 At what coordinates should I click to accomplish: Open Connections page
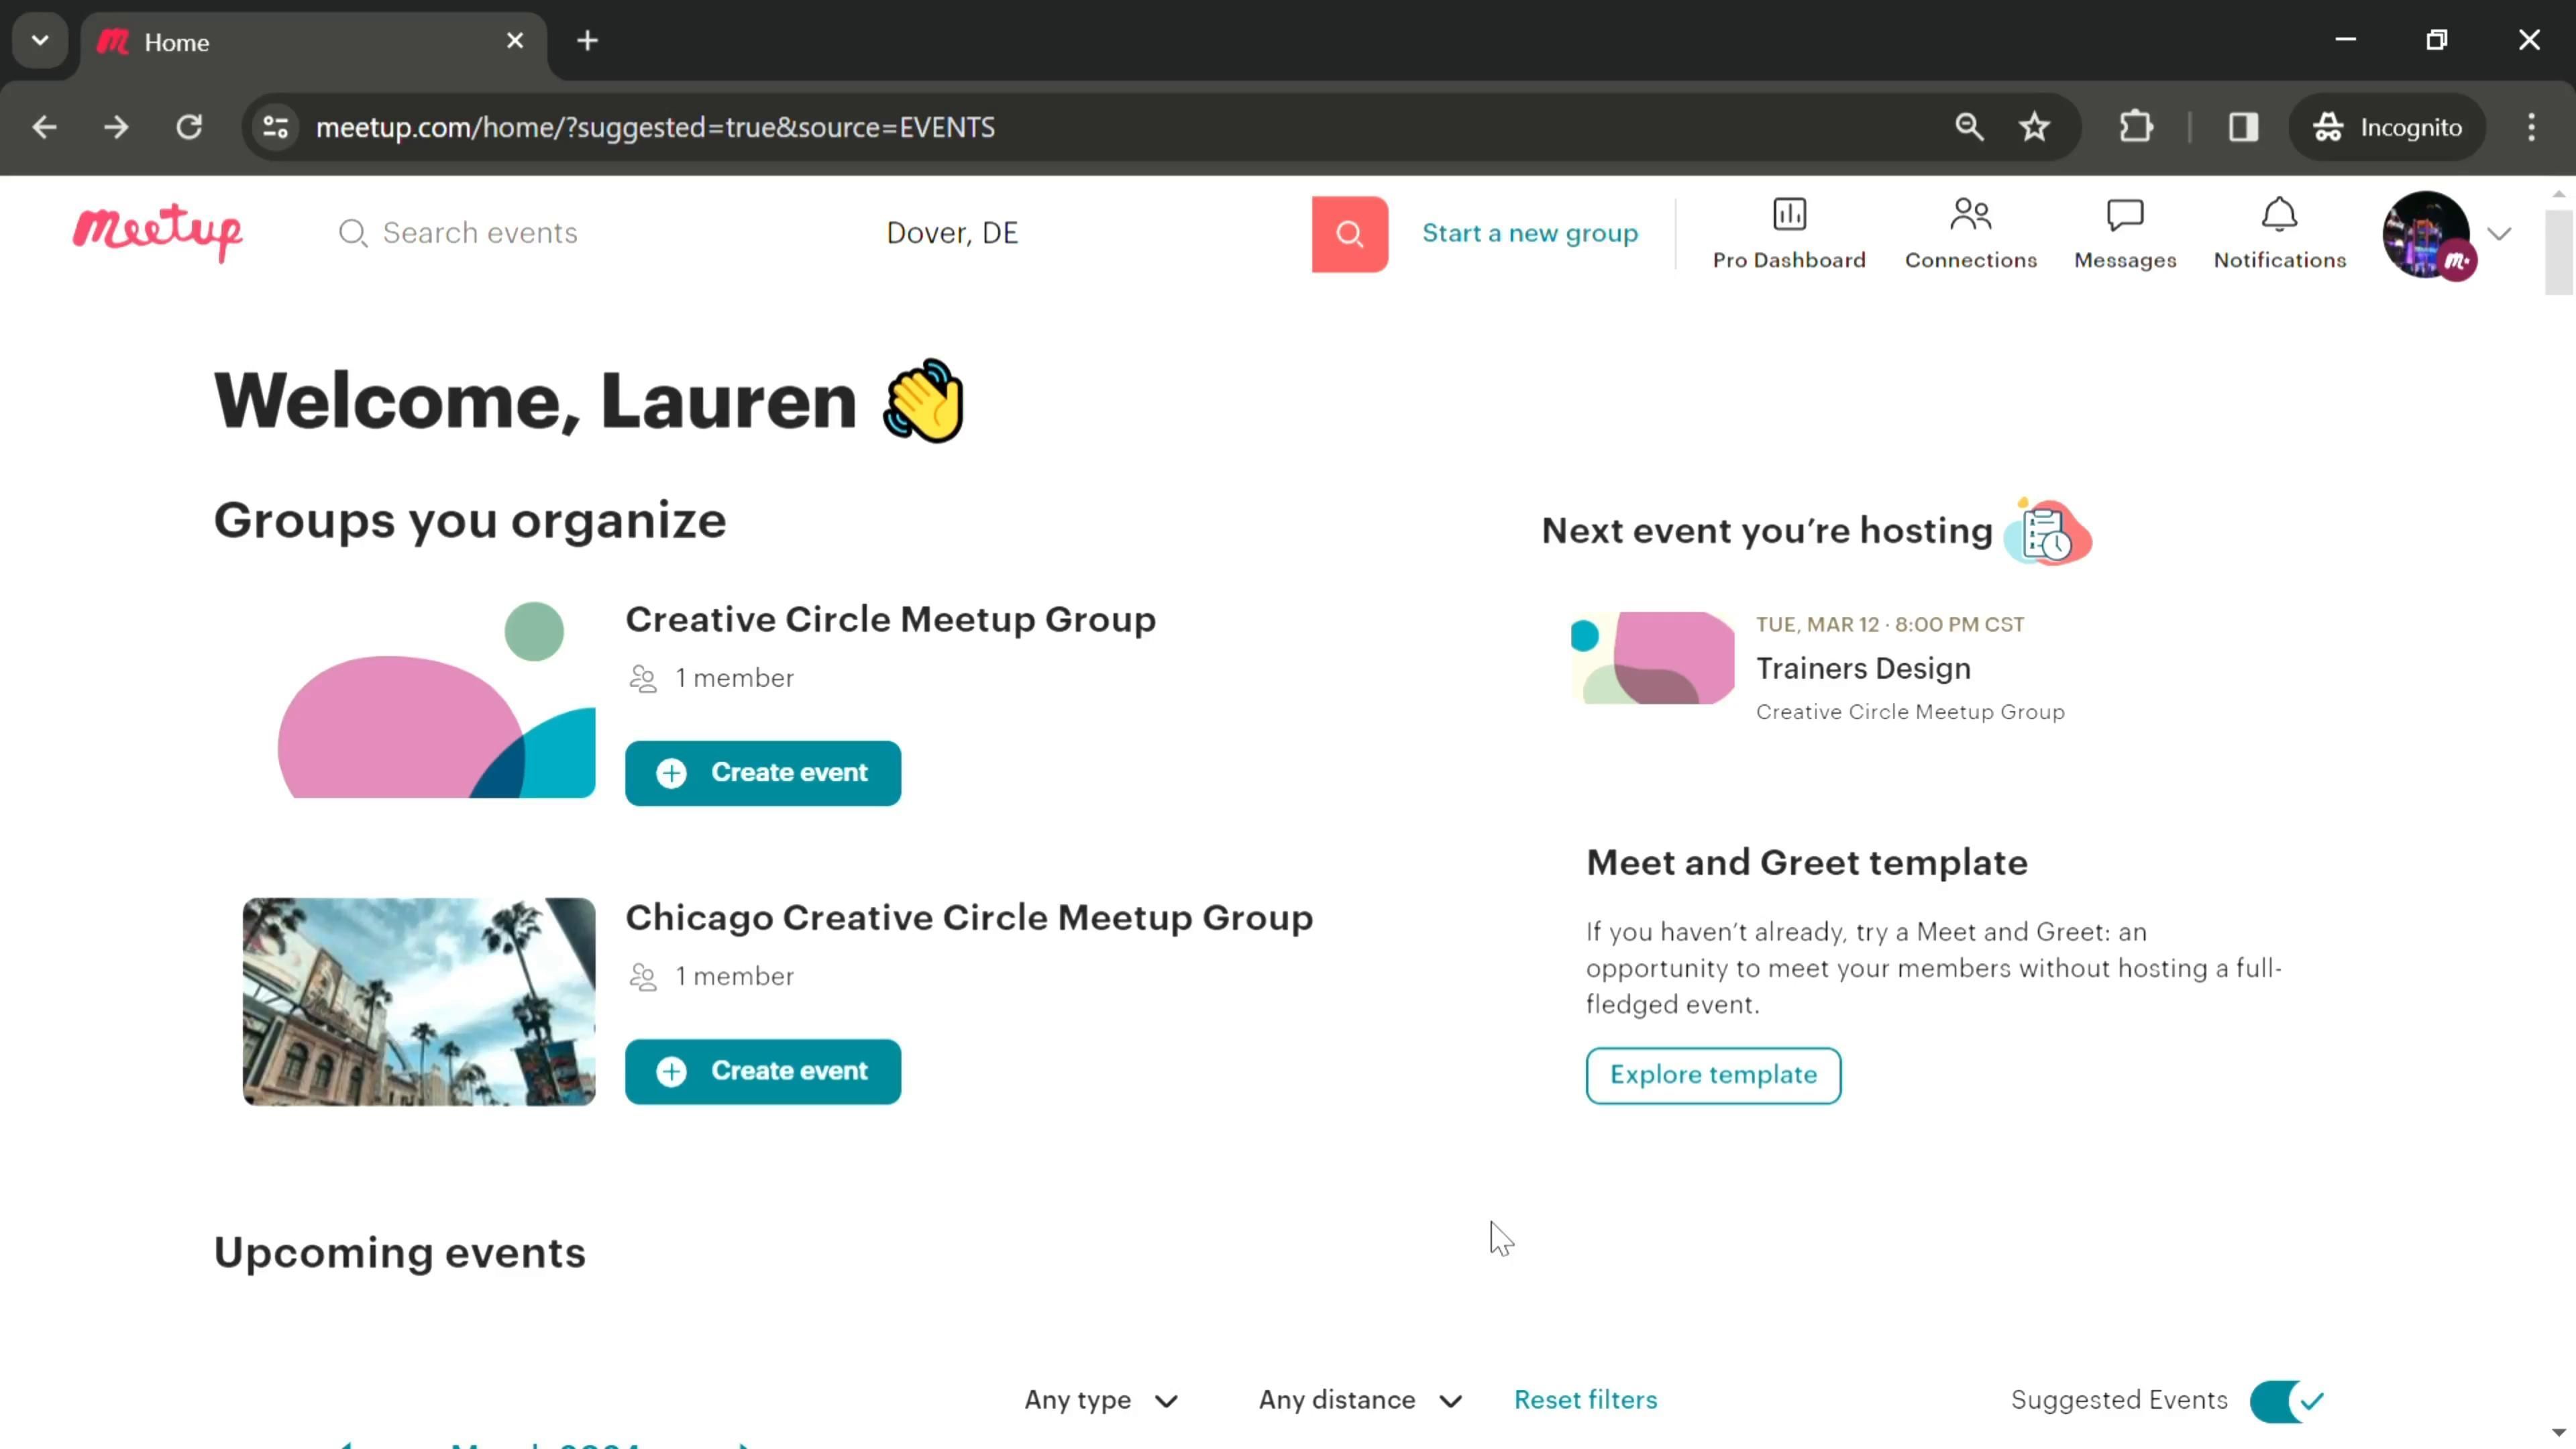[1969, 234]
